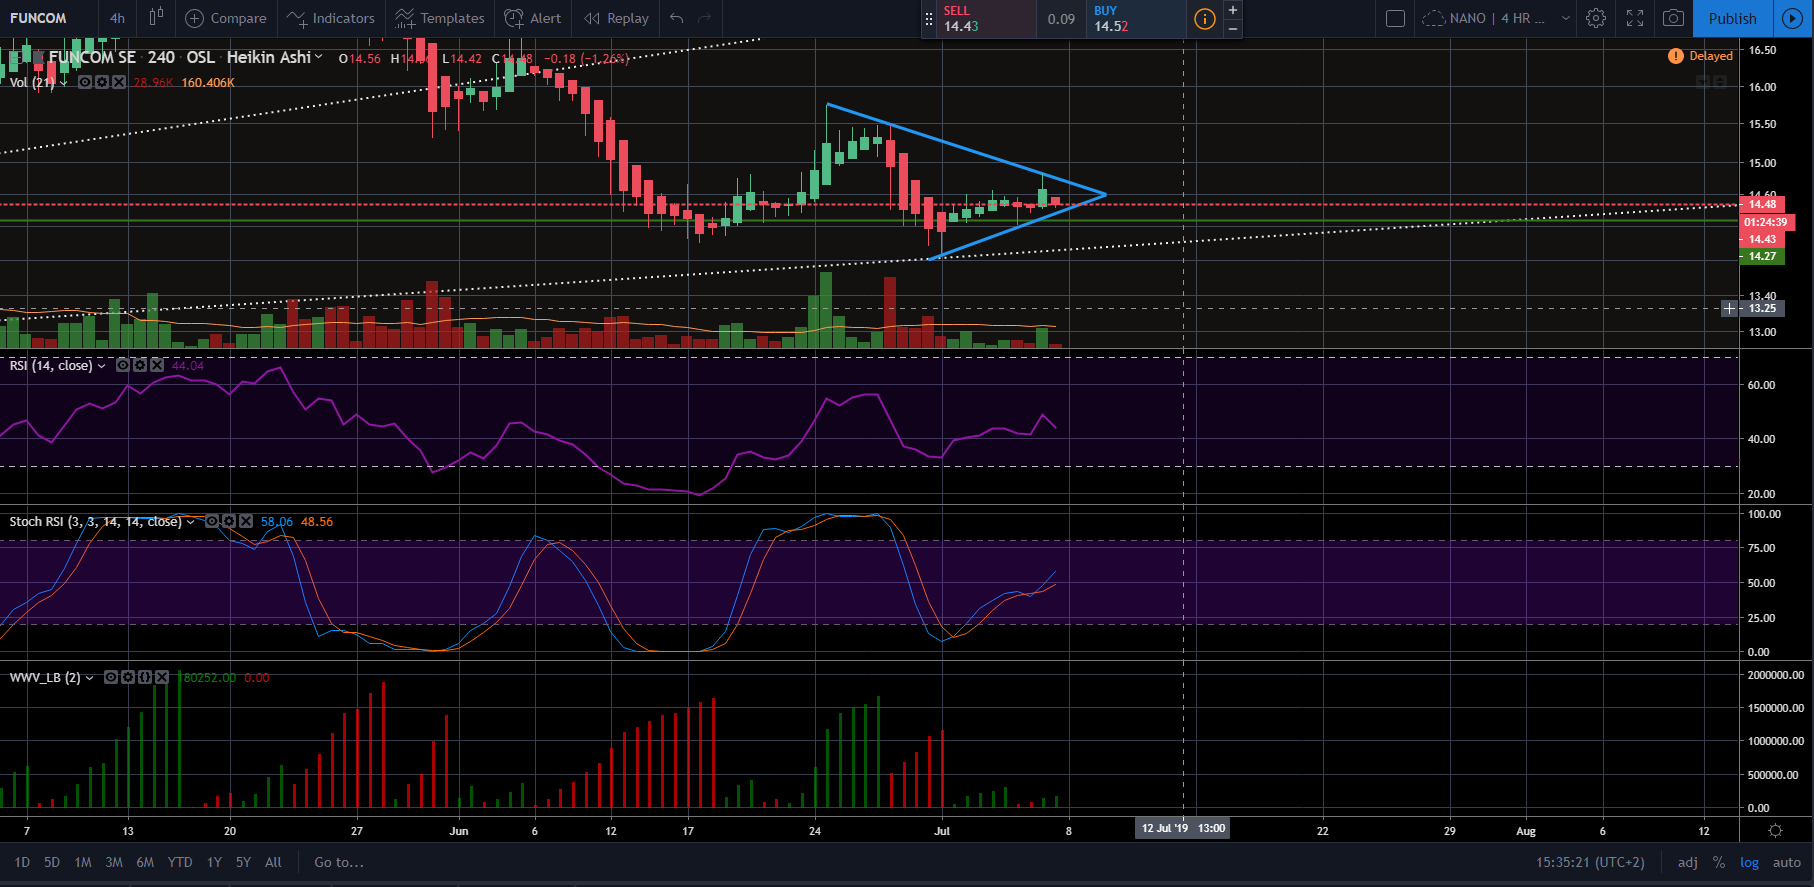Click the SELL 14.43 button

click(x=987, y=19)
